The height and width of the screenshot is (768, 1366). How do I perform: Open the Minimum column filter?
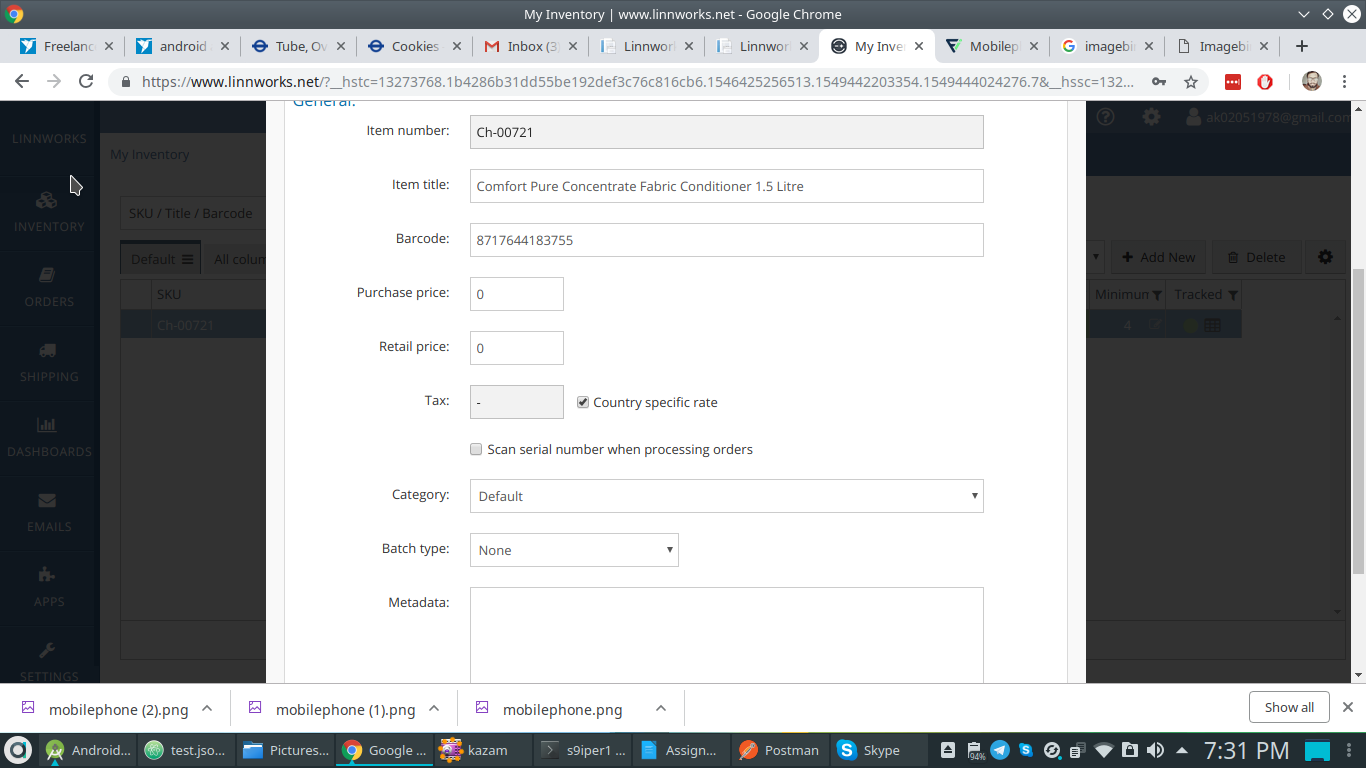pos(1157,295)
